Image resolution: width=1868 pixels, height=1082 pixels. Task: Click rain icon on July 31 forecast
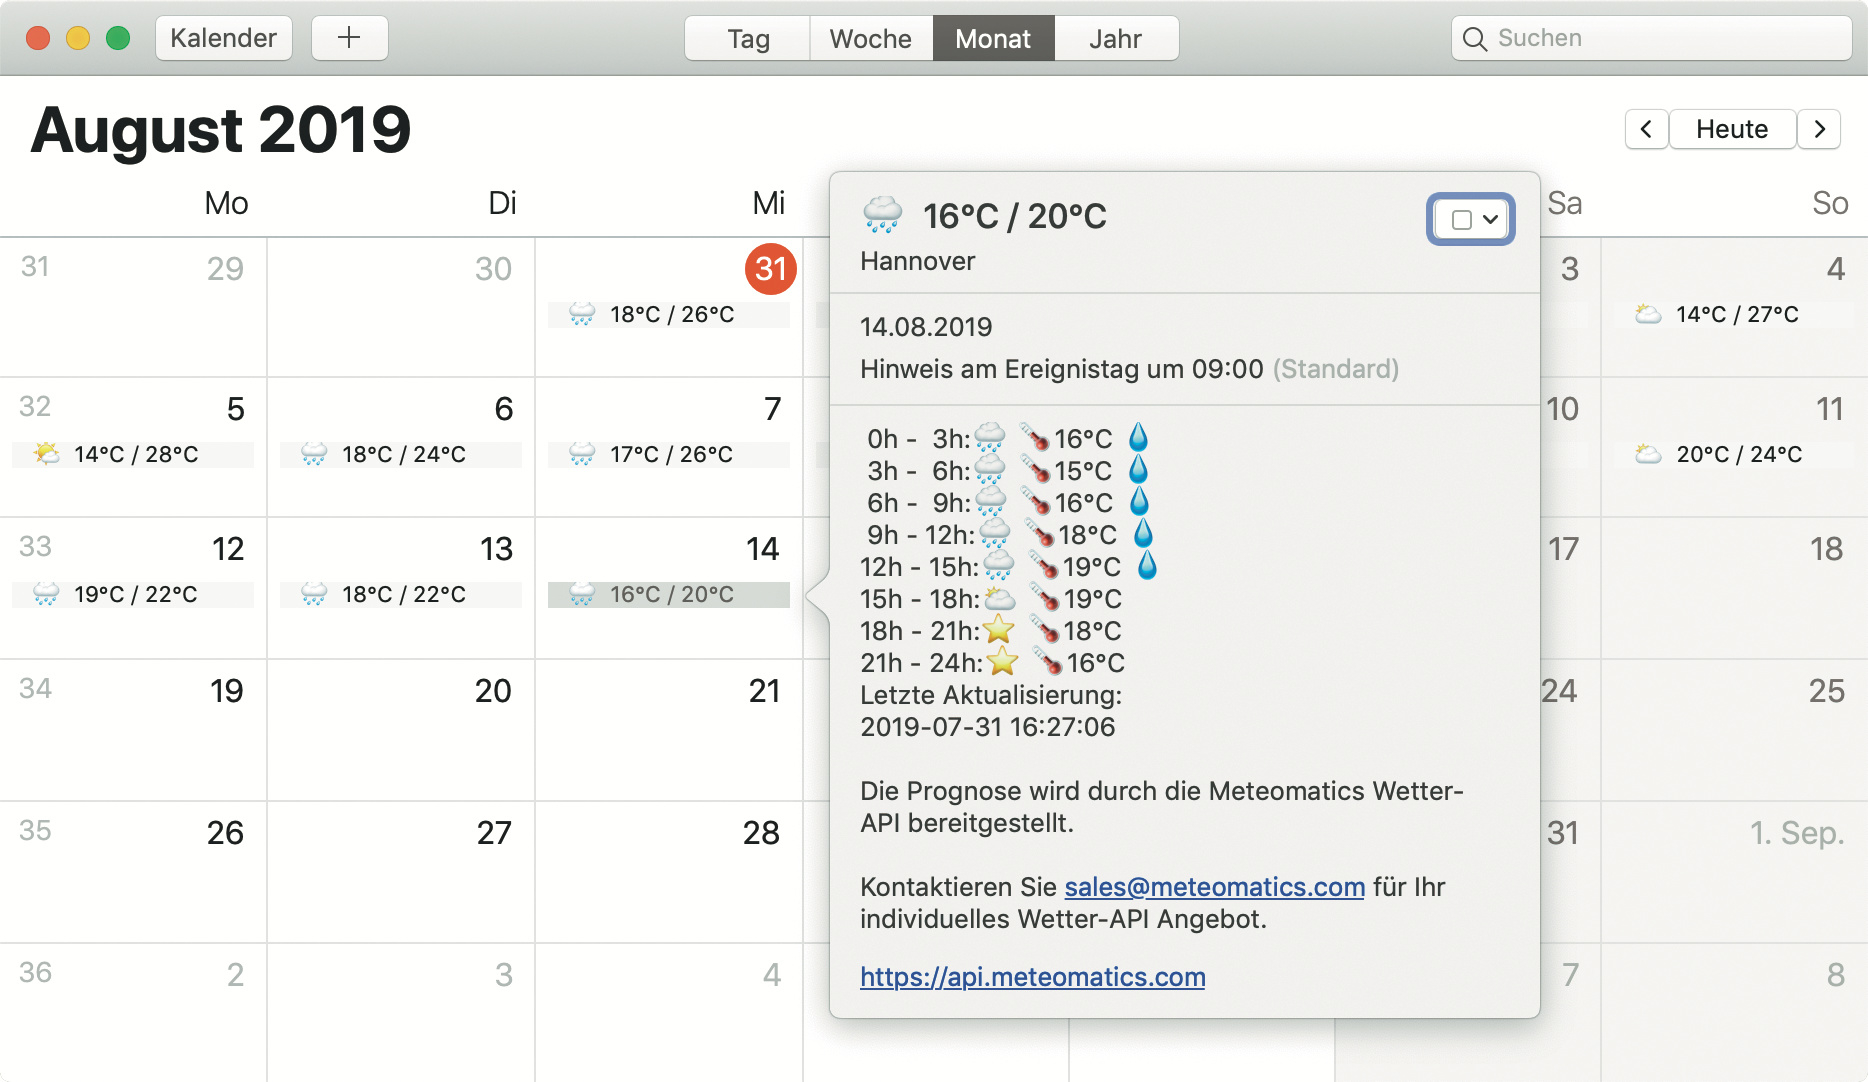[581, 314]
